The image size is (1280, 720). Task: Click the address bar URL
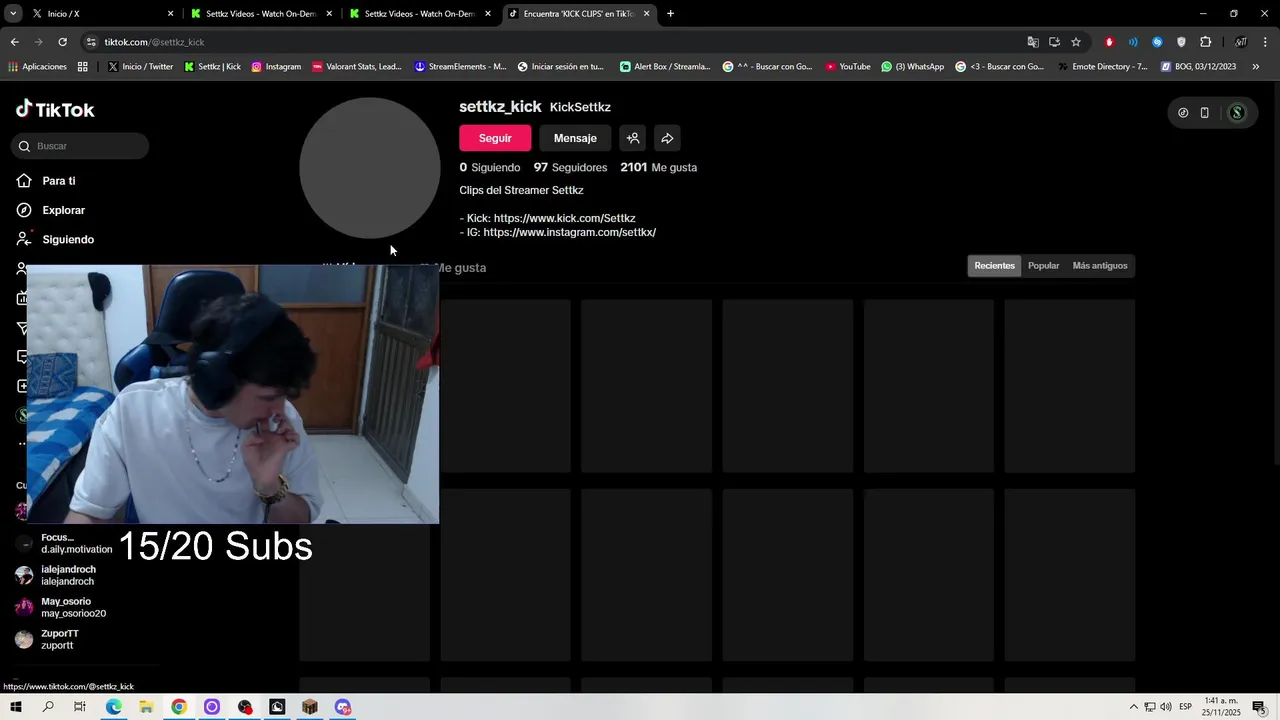[x=154, y=42]
